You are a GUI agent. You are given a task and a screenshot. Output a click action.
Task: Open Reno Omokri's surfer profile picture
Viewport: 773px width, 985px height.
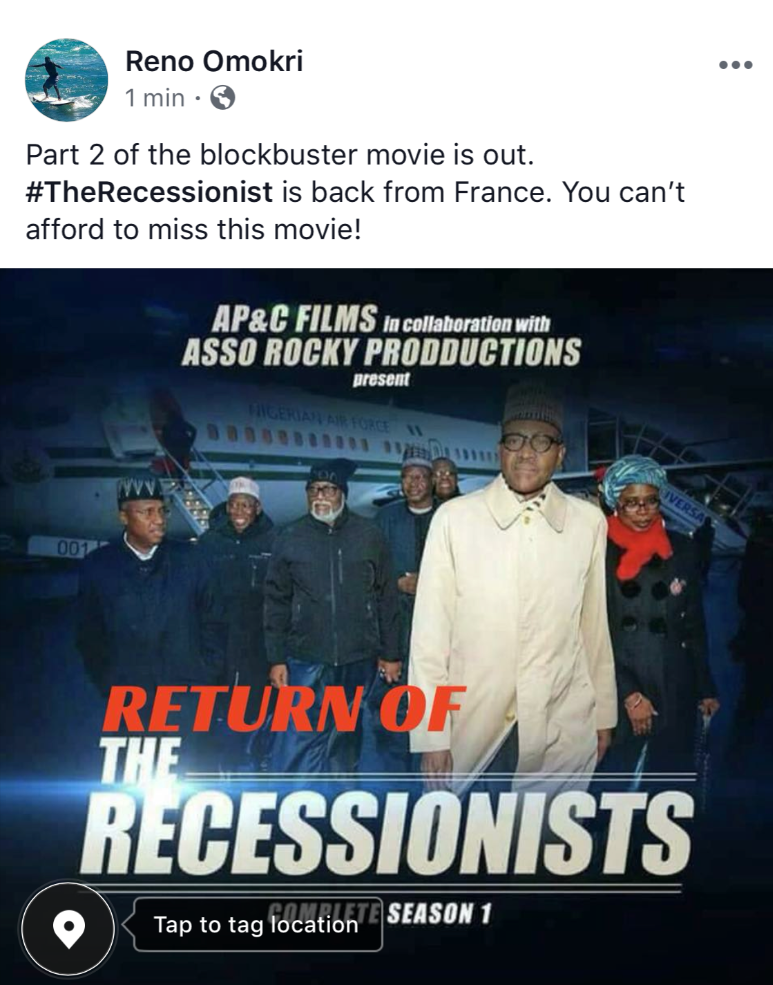[66, 79]
